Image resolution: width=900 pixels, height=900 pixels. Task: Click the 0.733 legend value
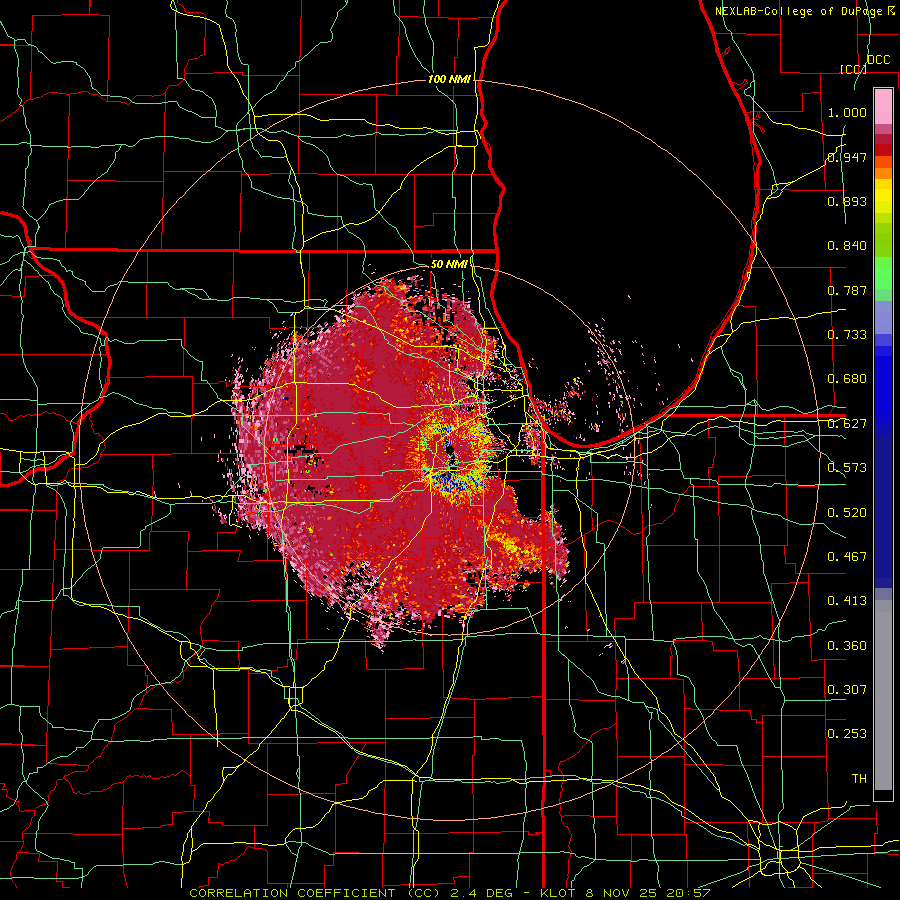pos(847,335)
